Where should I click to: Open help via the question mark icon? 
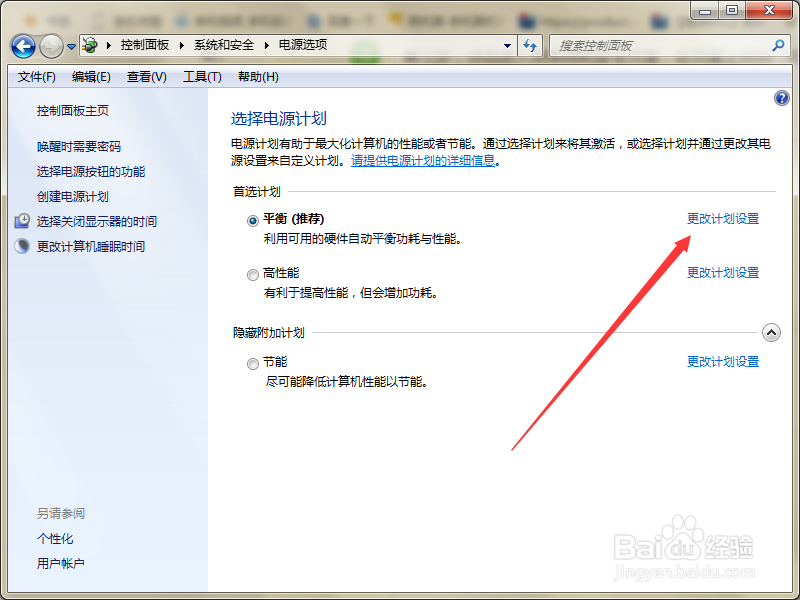click(x=782, y=98)
